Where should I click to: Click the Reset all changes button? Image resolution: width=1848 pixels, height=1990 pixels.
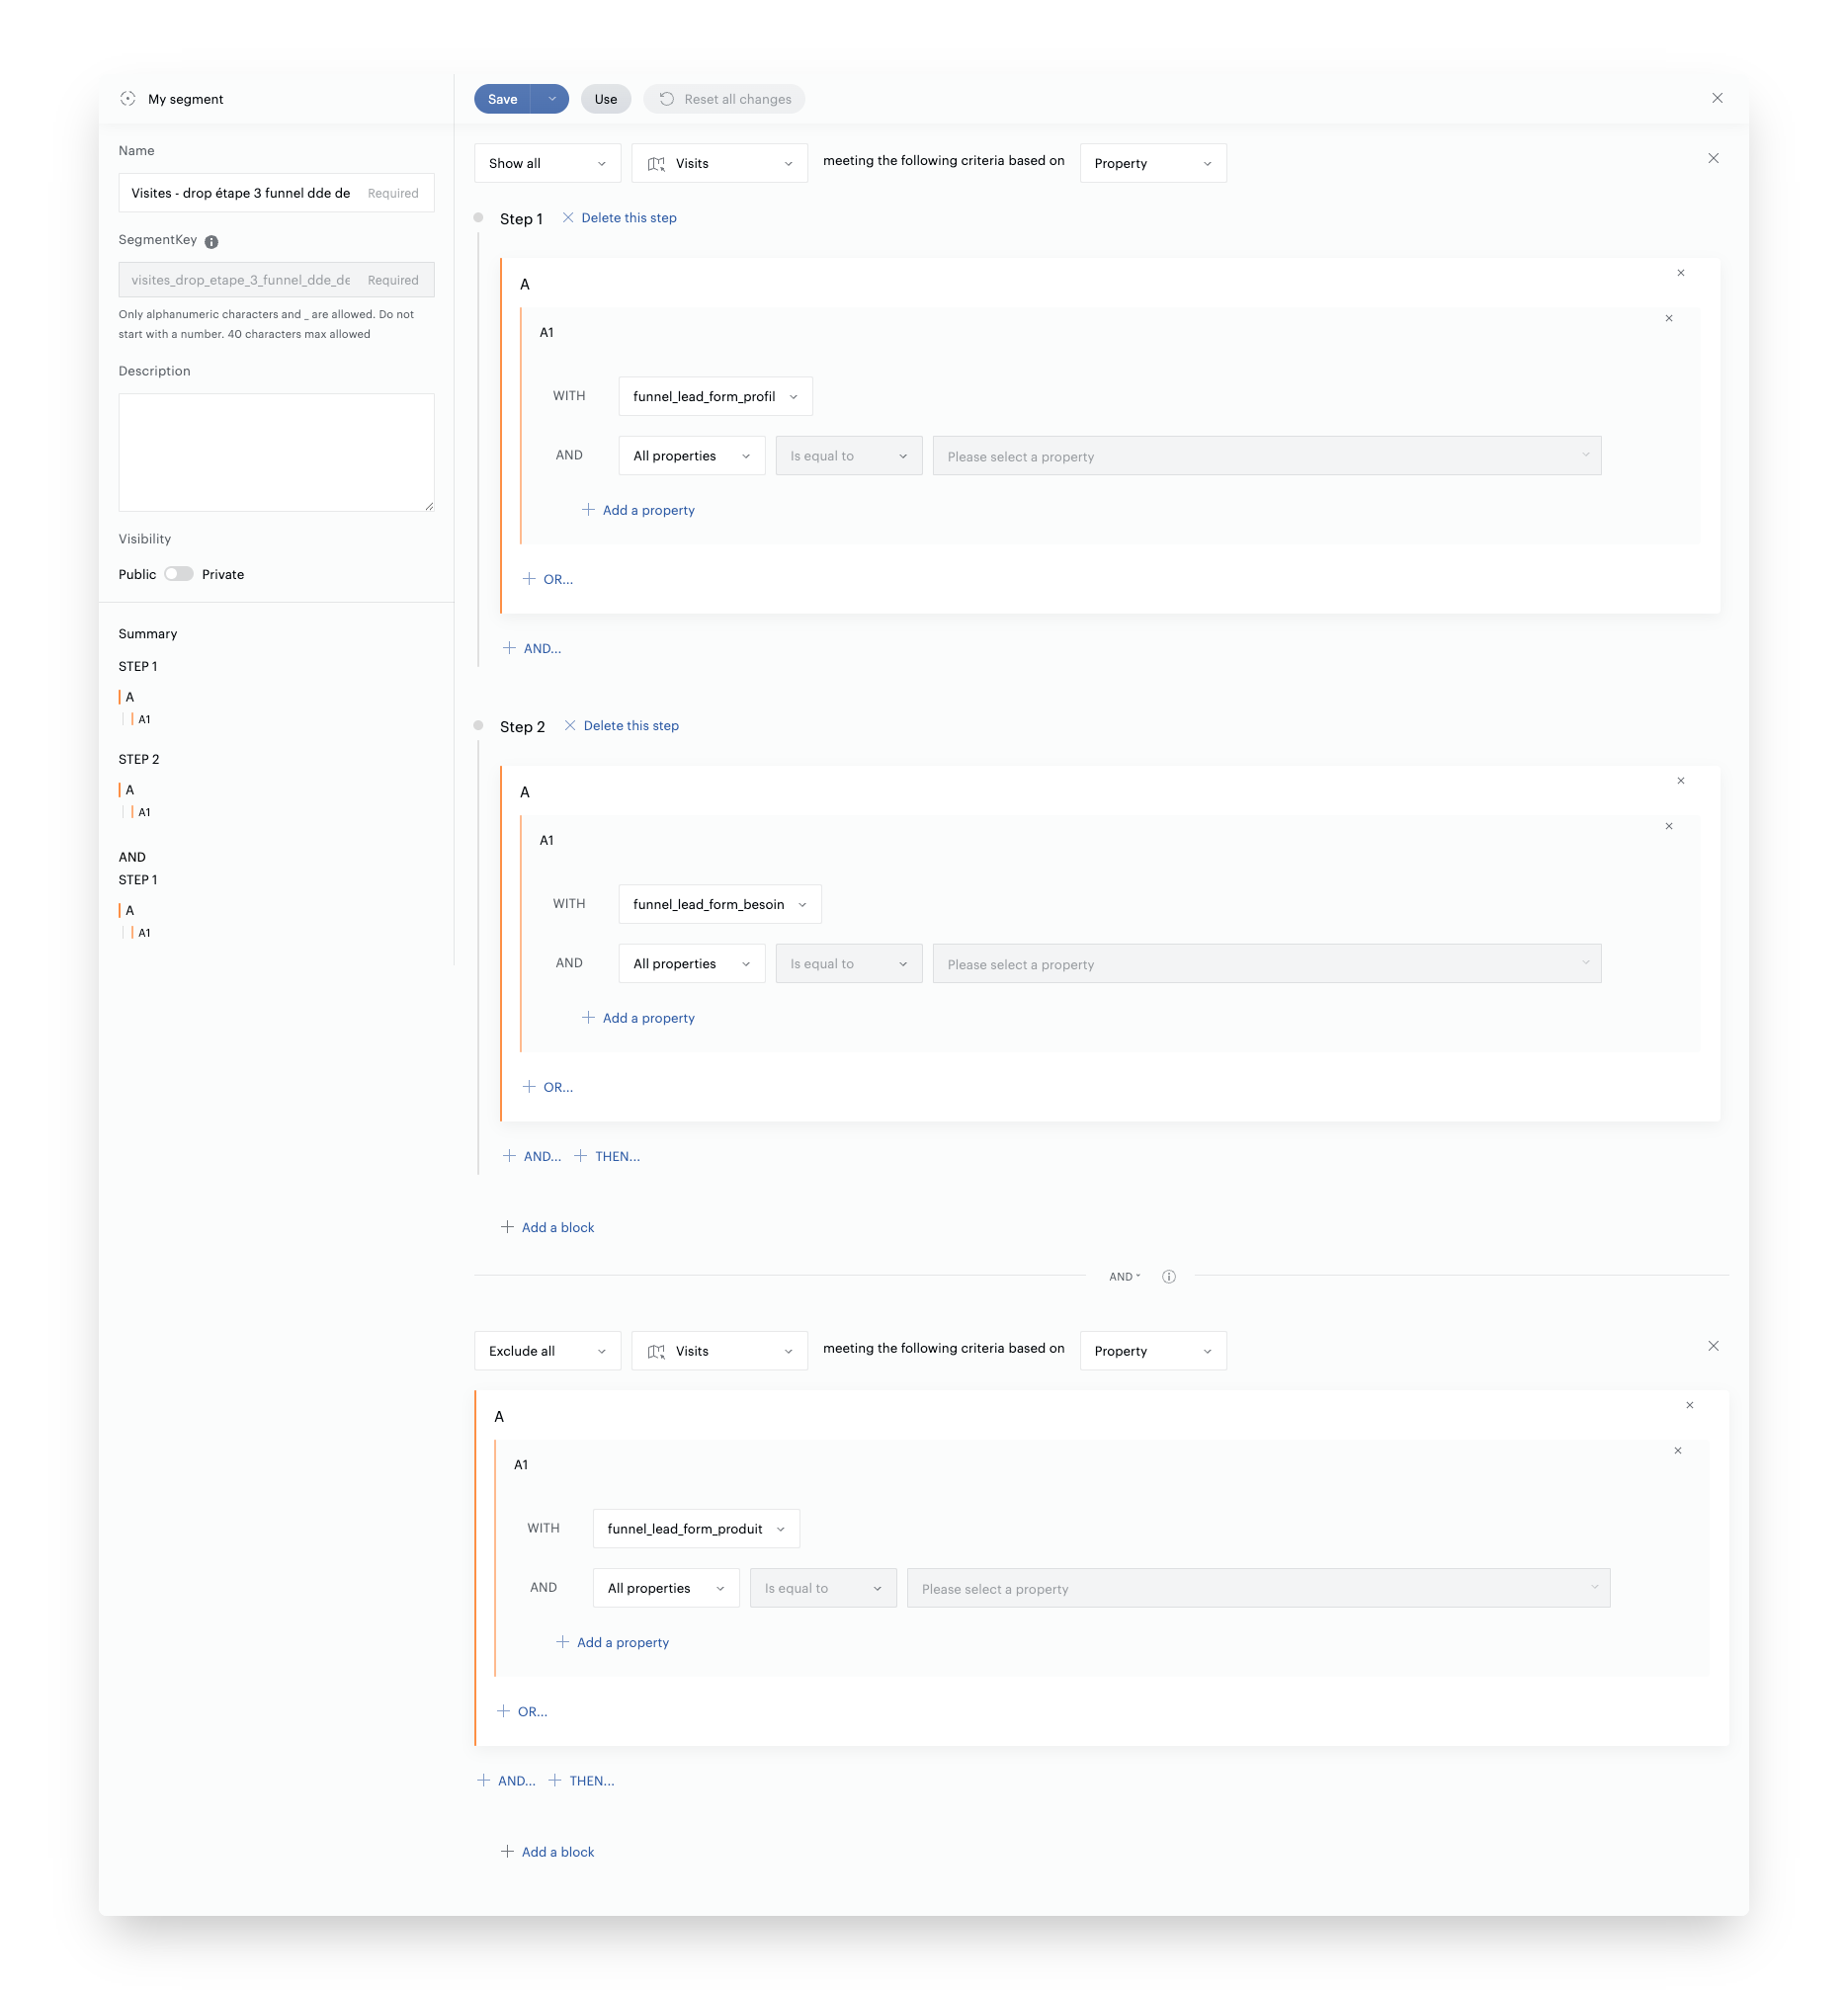coord(724,99)
